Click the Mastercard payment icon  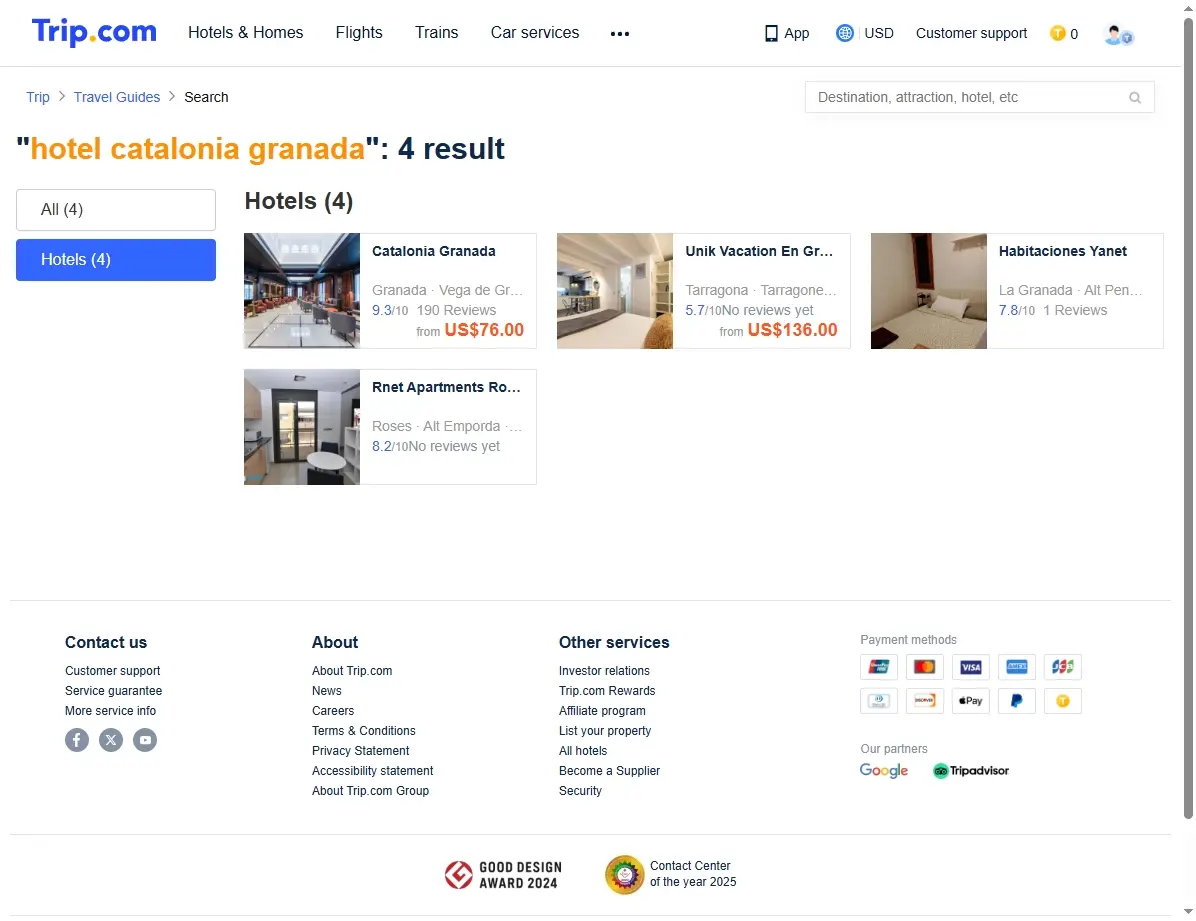tap(924, 667)
